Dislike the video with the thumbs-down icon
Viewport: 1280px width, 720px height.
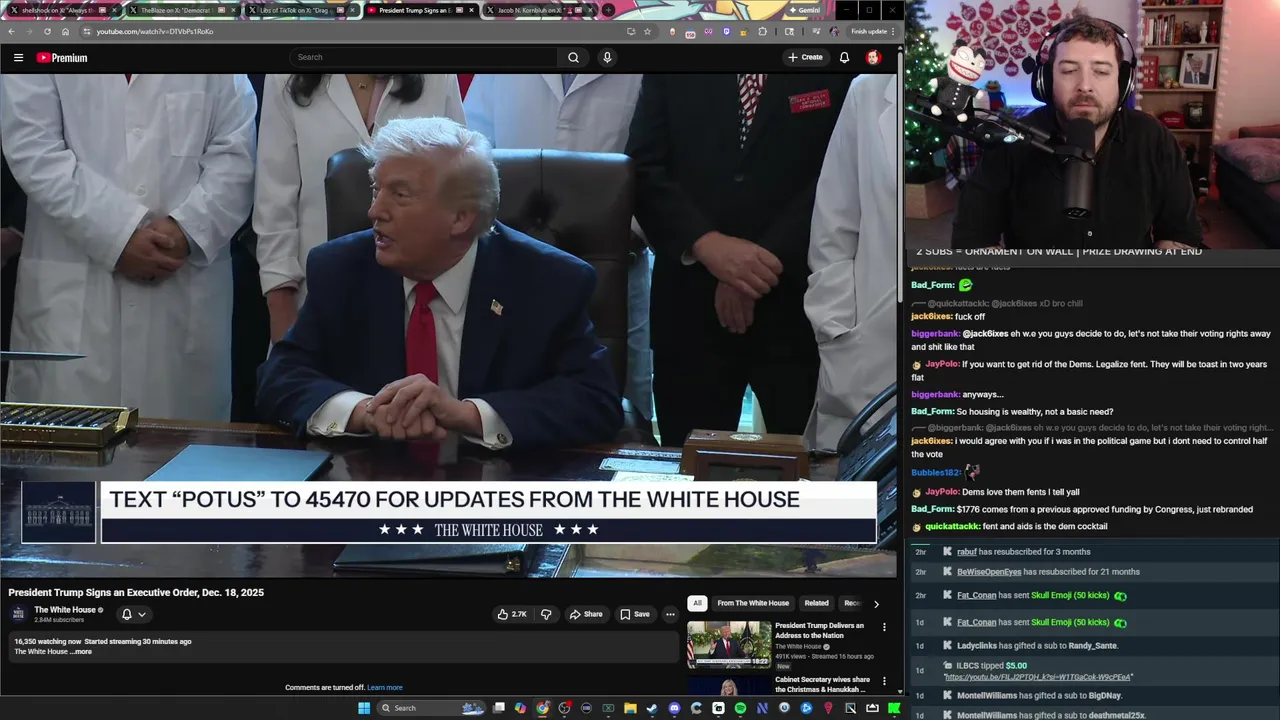click(x=546, y=614)
